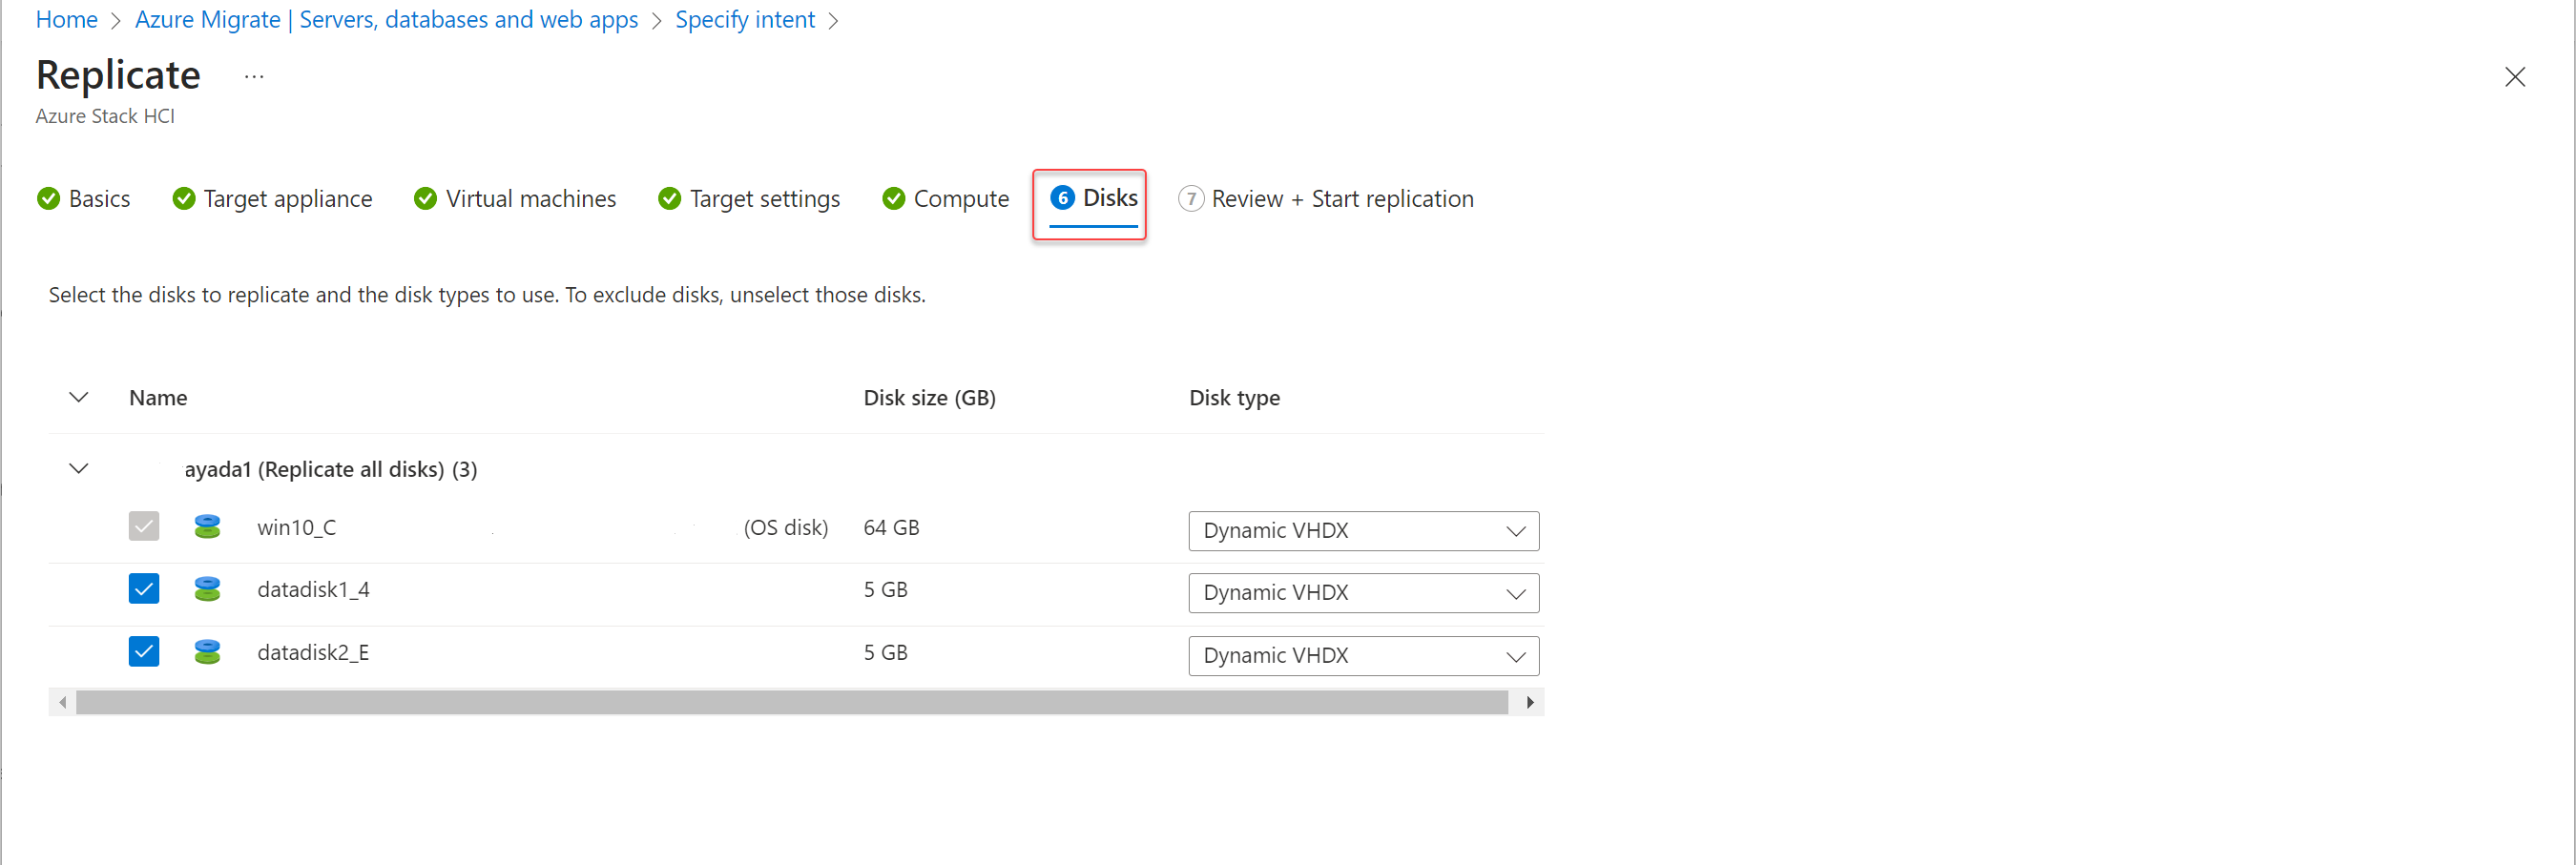This screenshot has height=865, width=2576.
Task: Go to the Basics tab
Action: coord(84,199)
